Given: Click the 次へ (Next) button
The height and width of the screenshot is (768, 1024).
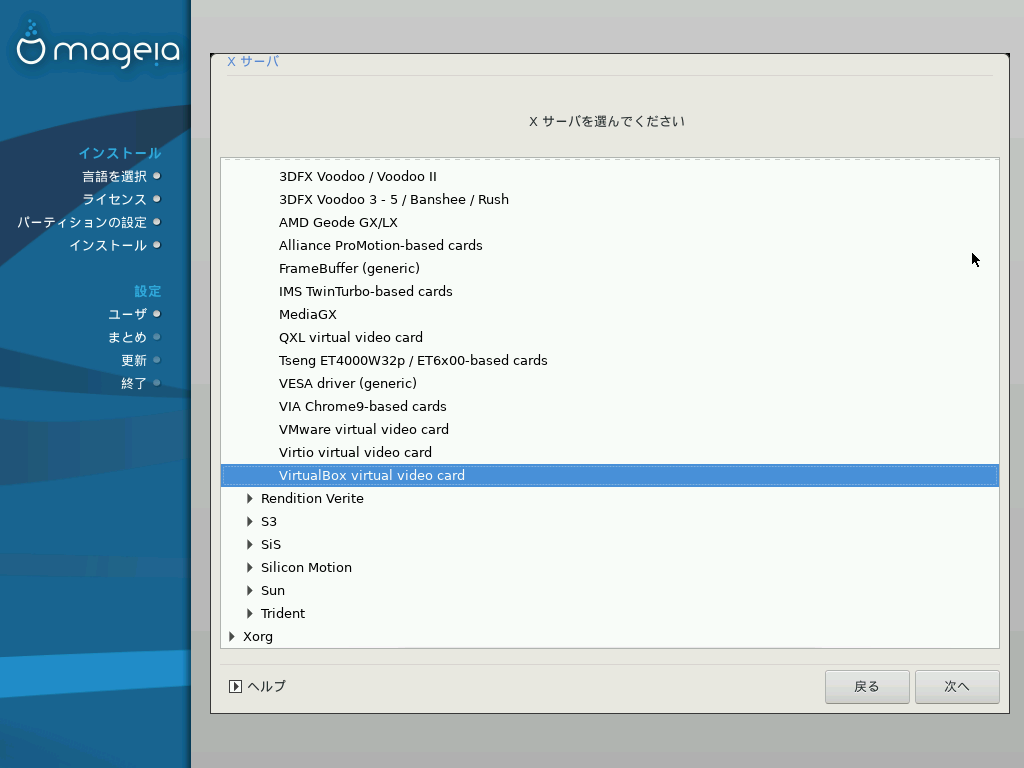Looking at the screenshot, I should [x=957, y=686].
